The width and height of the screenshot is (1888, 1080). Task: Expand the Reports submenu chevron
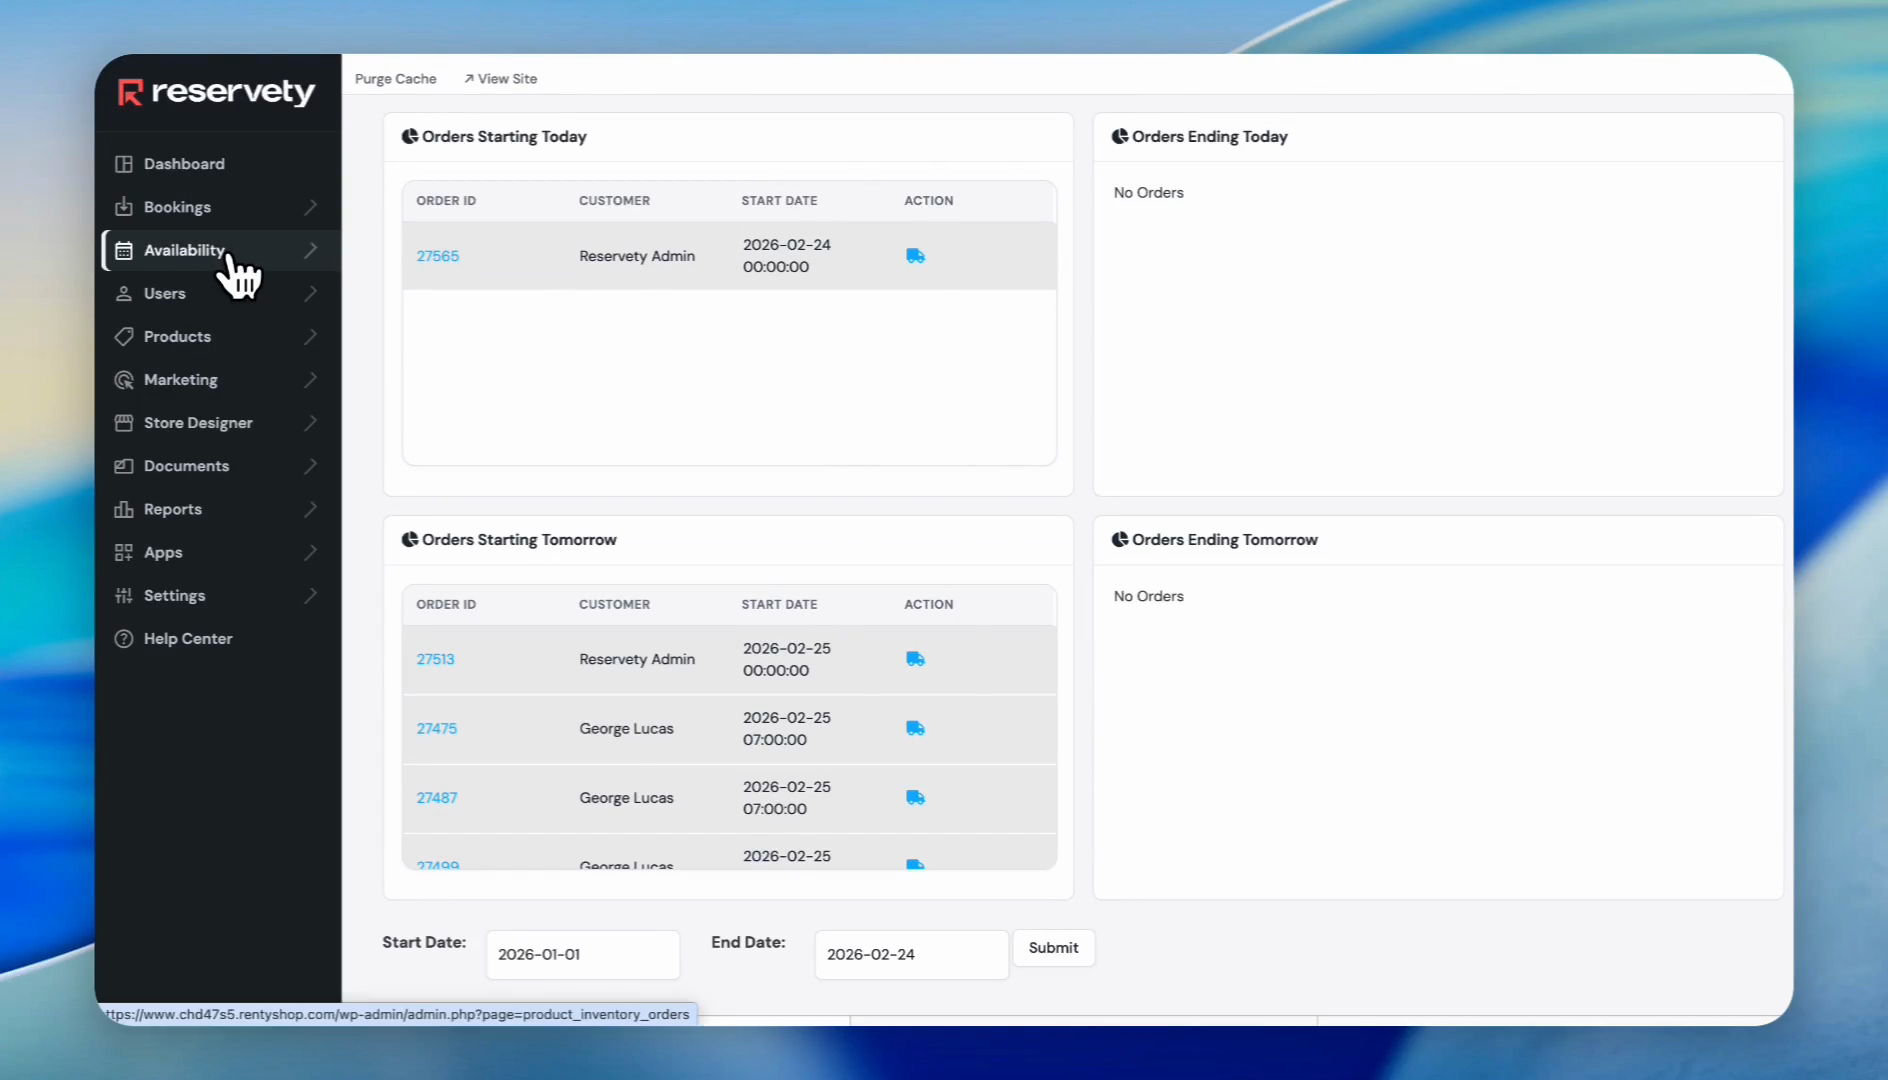pos(311,509)
